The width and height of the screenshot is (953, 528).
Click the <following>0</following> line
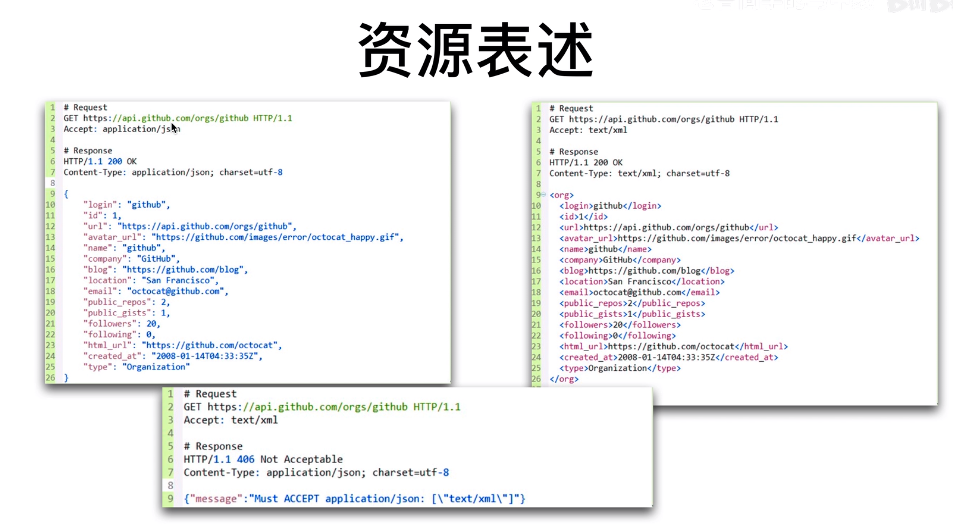click(618, 336)
